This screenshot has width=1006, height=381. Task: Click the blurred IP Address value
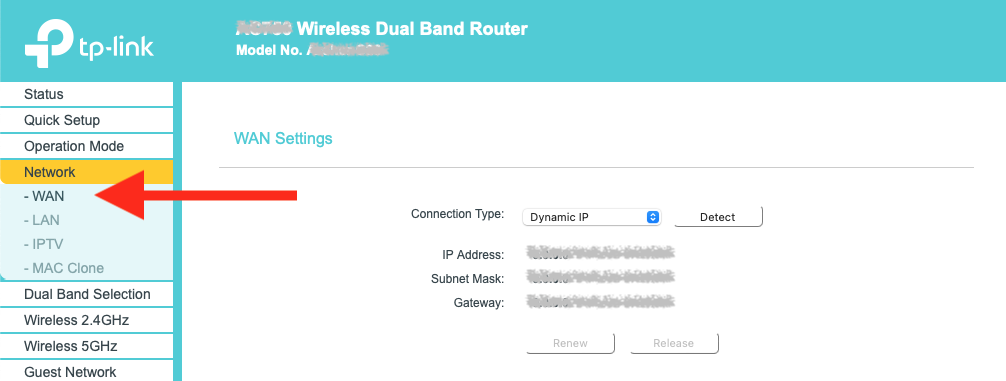(x=600, y=254)
